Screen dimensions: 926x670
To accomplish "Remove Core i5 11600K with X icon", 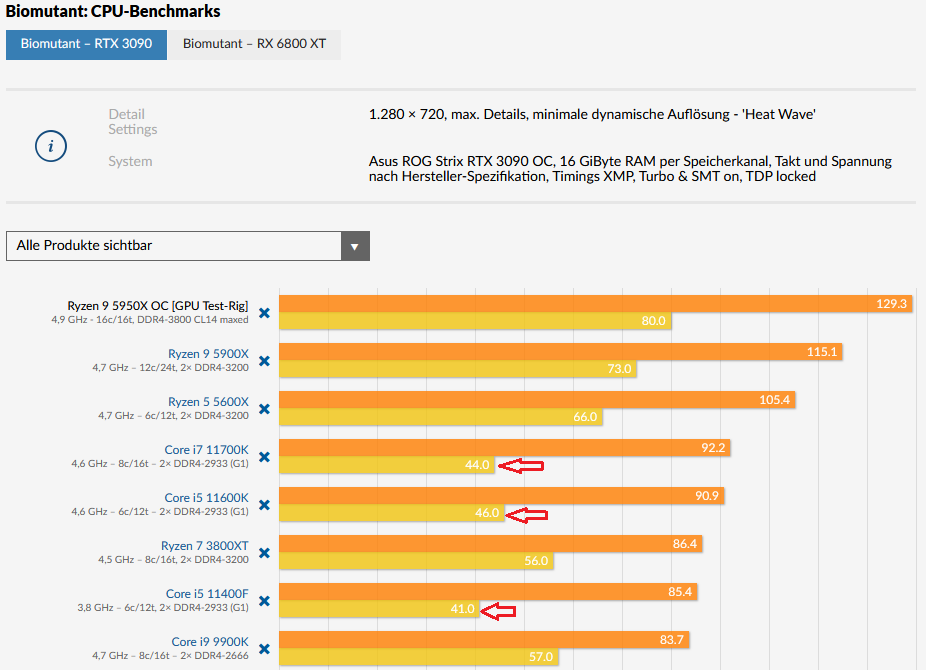I will tap(265, 505).
